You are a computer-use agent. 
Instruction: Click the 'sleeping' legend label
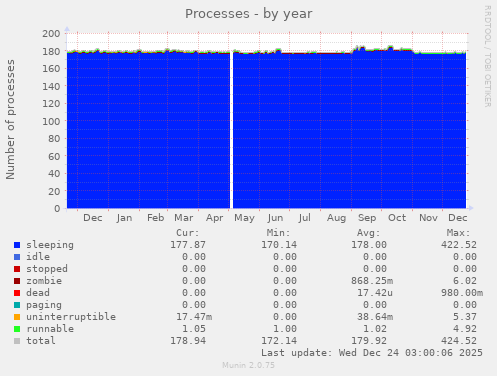click(50, 245)
